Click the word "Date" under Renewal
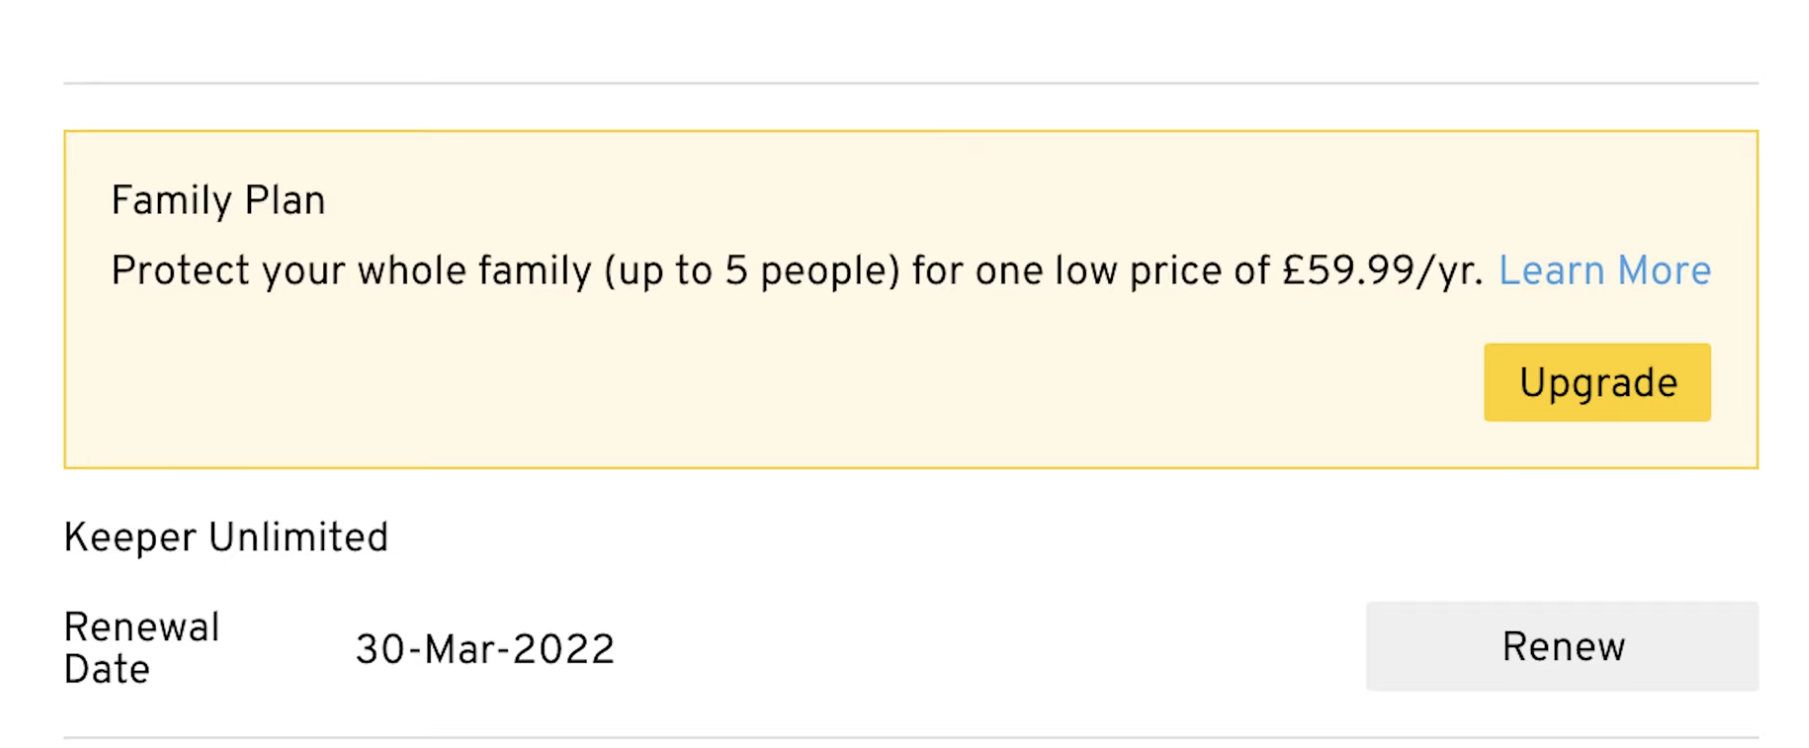 [x=106, y=670]
